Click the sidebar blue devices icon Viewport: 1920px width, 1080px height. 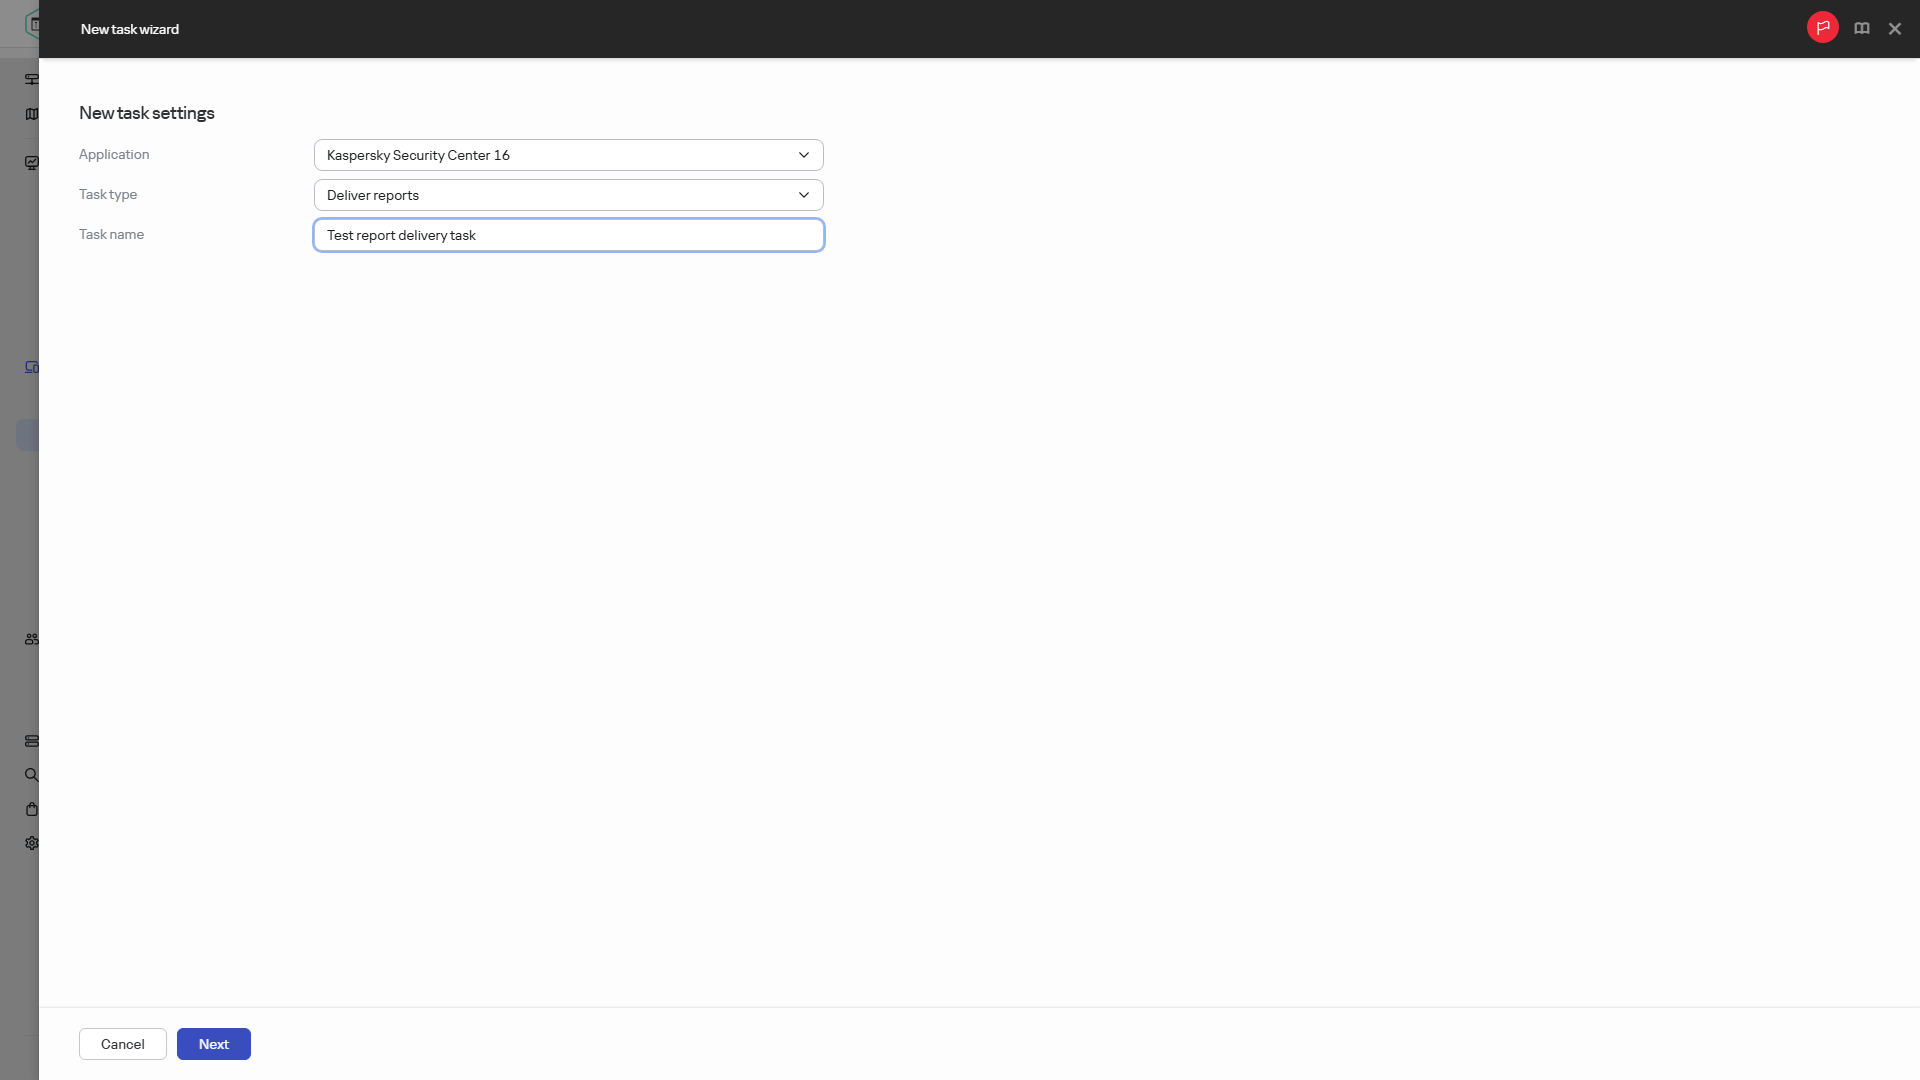pos(32,367)
